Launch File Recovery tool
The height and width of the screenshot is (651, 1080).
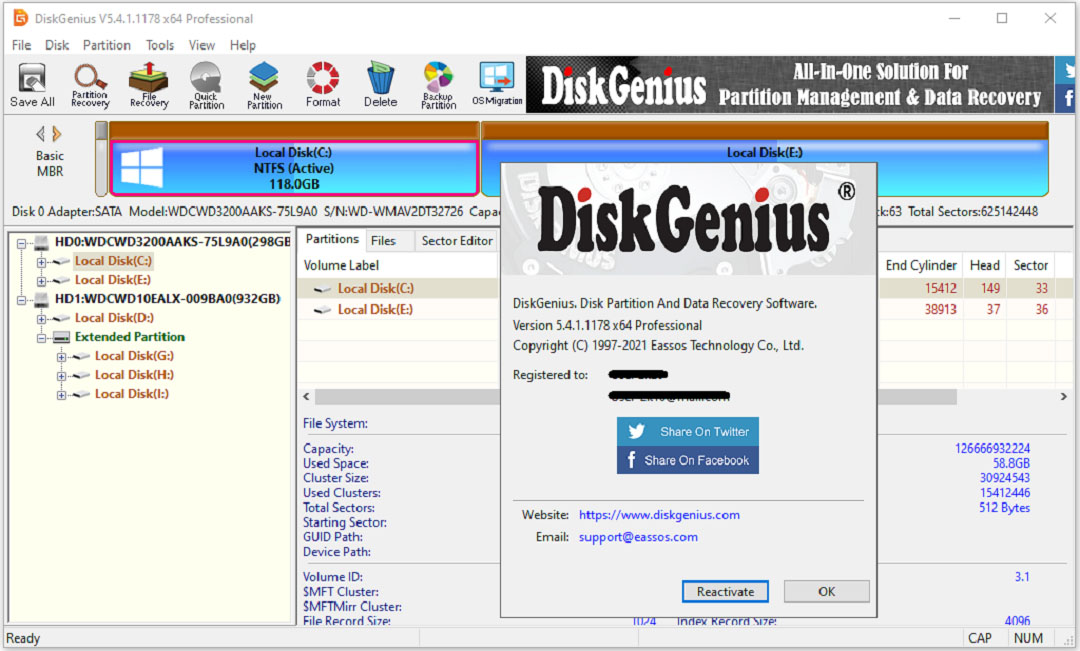149,85
